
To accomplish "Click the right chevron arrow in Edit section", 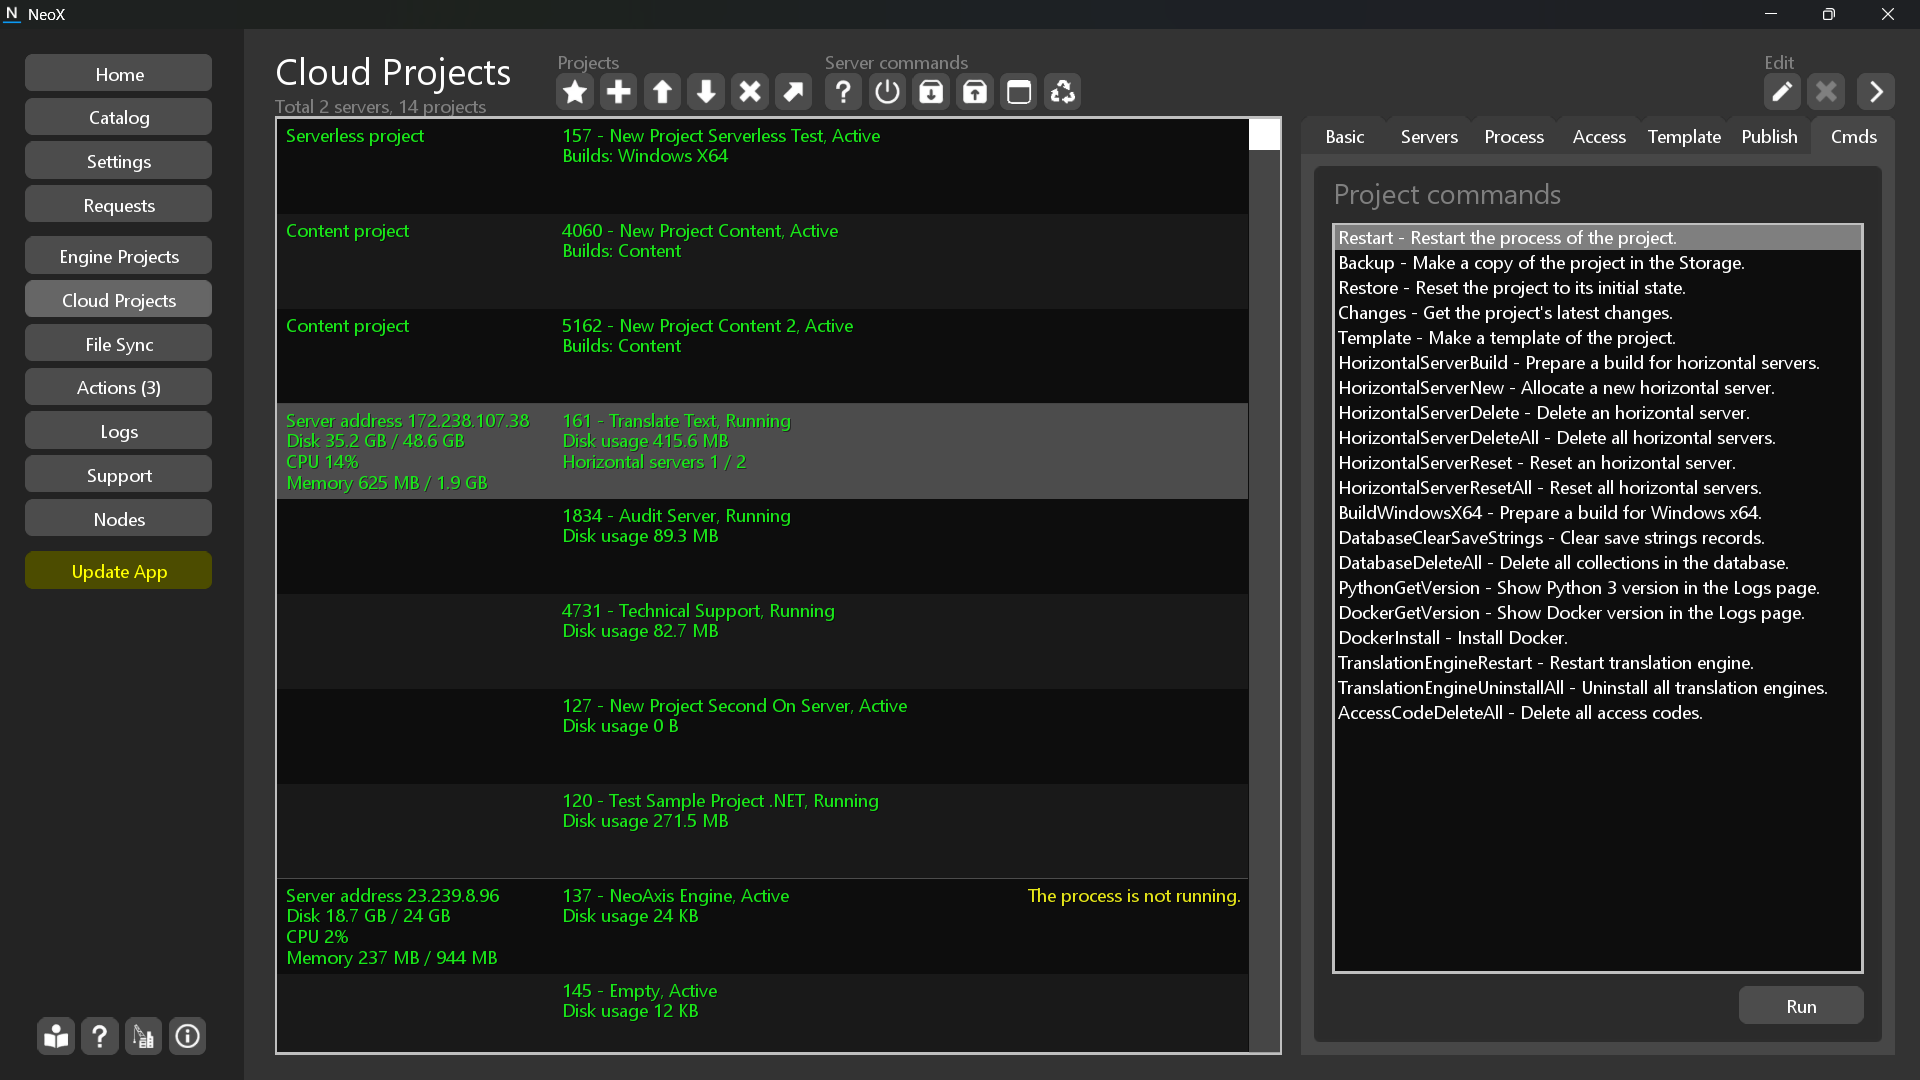I will tap(1876, 92).
